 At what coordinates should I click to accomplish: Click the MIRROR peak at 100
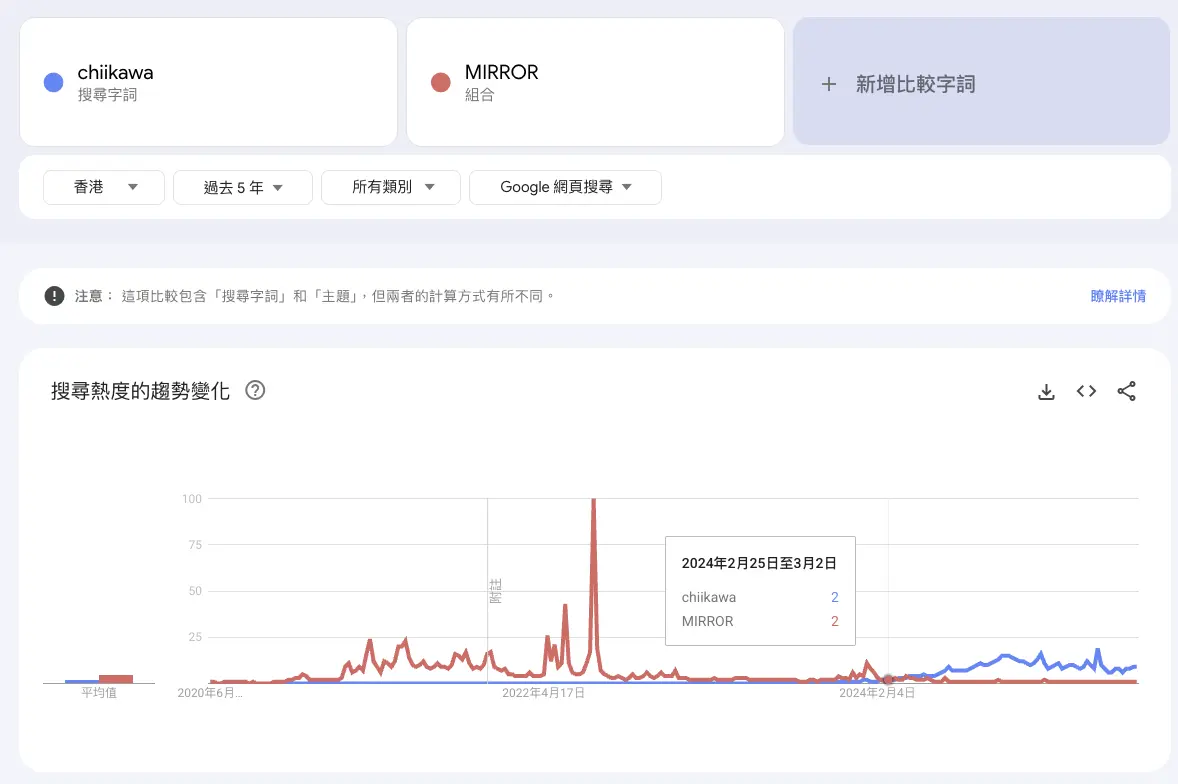[594, 500]
